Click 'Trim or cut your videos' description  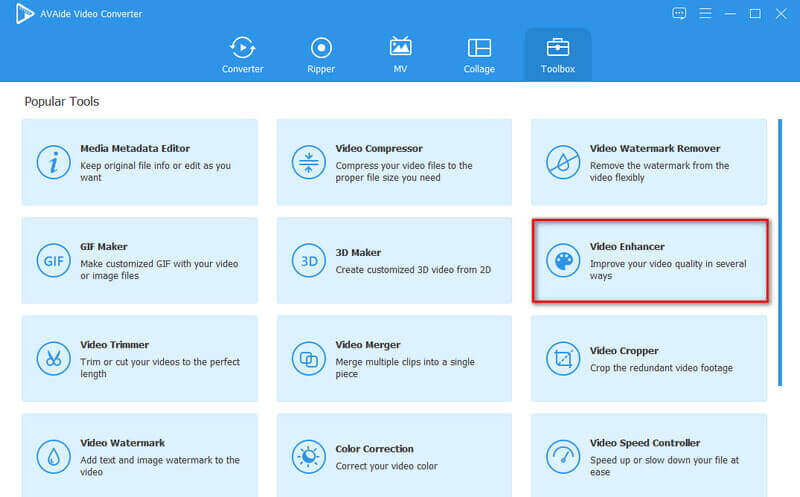click(160, 368)
